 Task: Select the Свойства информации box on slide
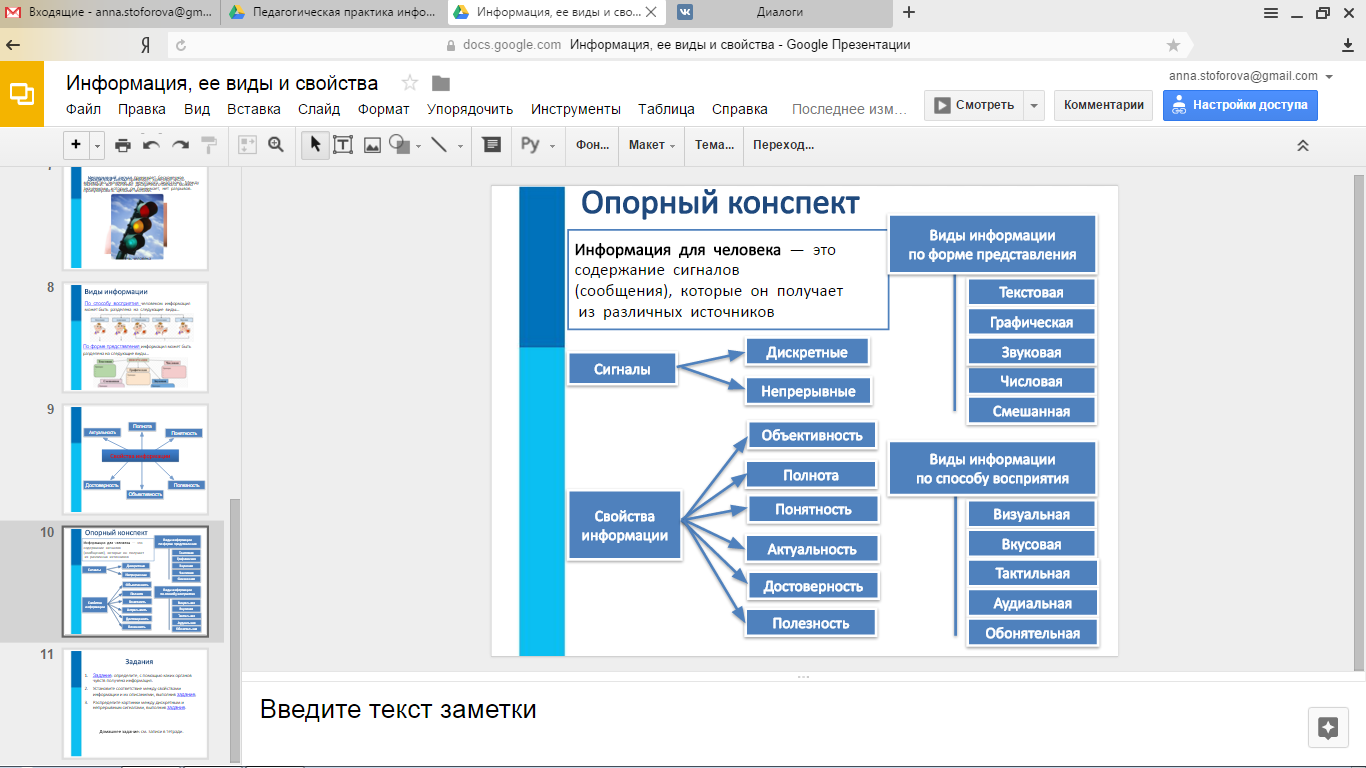pyautogui.click(x=624, y=526)
